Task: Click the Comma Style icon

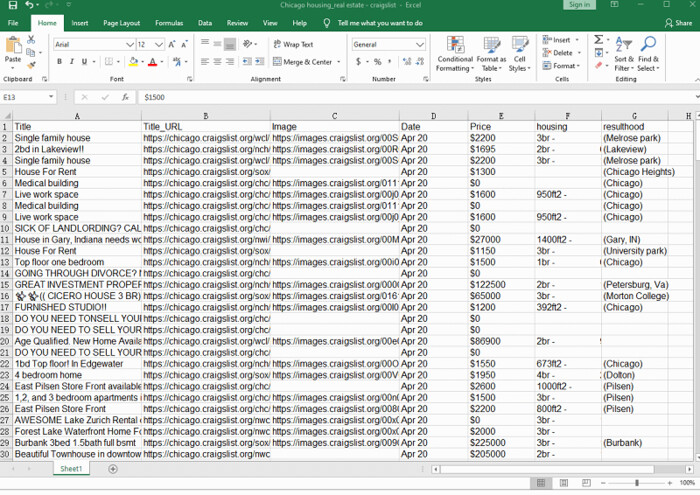Action: [390, 62]
